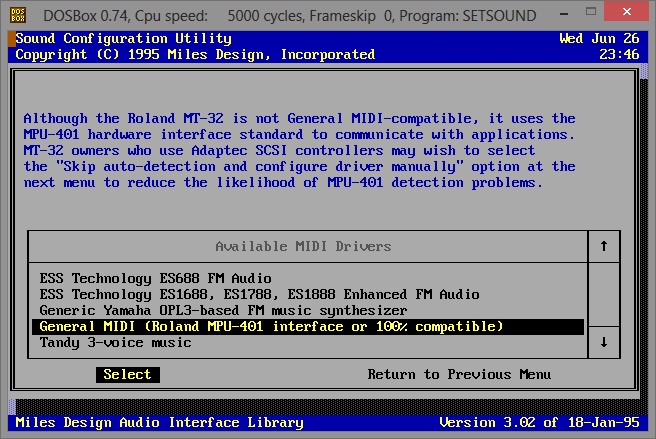The height and width of the screenshot is (439, 656).
Task: Maximize the DOSBox window
Action: click(591, 12)
